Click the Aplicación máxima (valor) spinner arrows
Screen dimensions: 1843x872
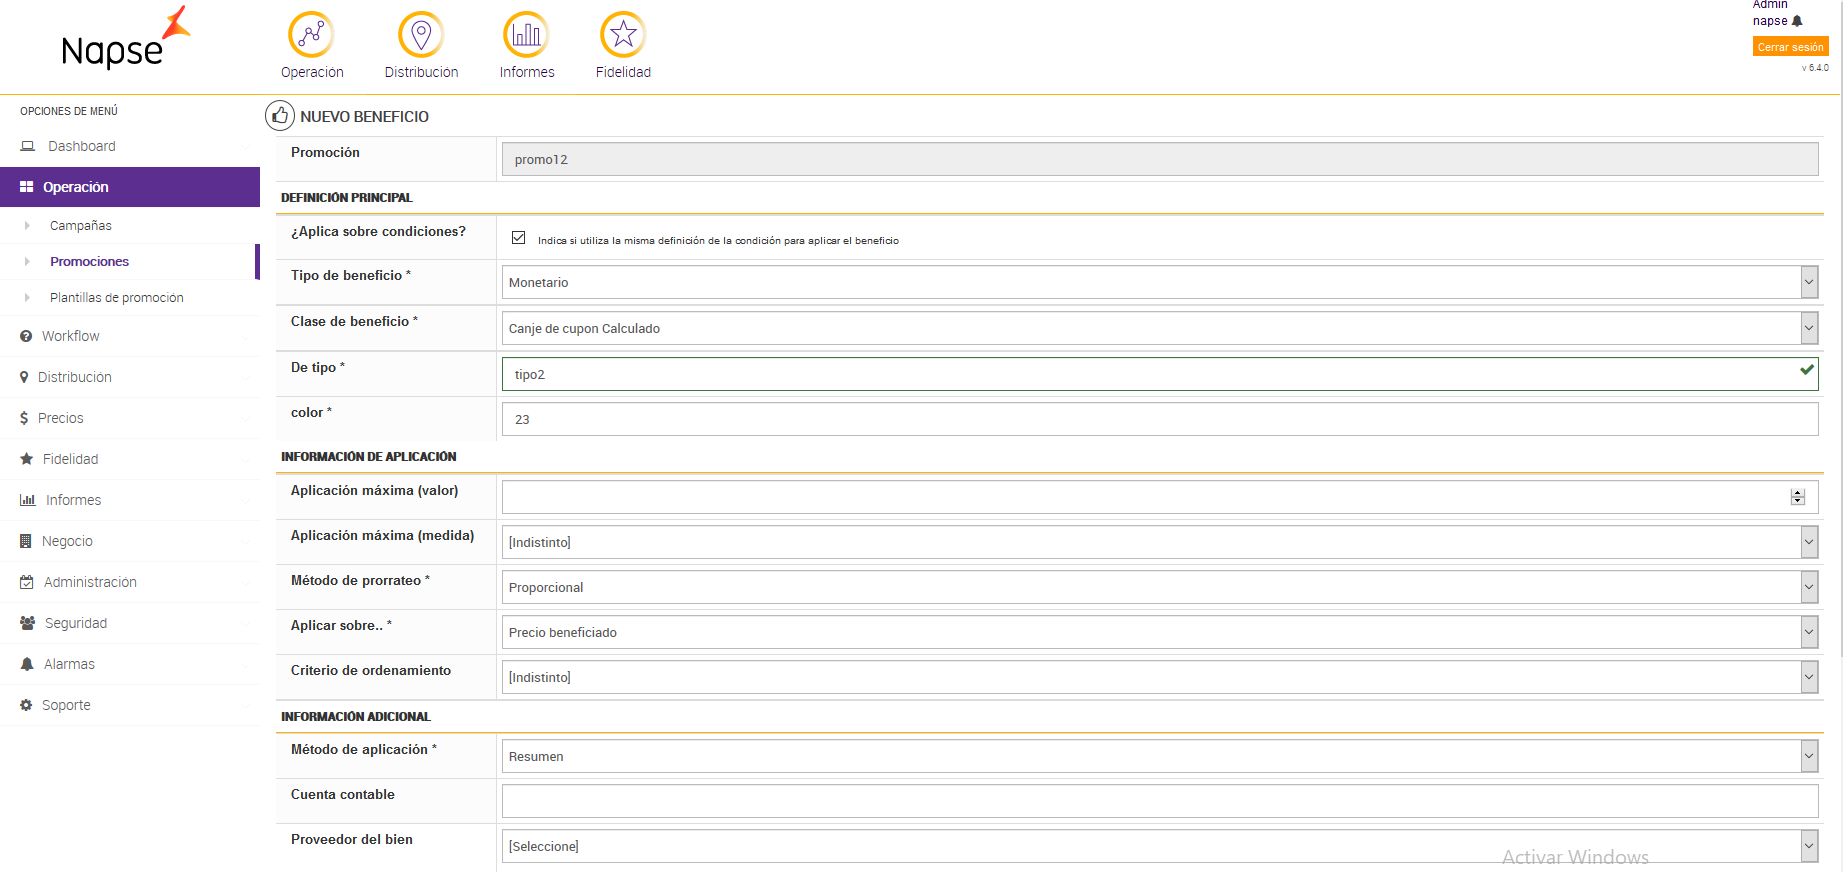tap(1797, 497)
